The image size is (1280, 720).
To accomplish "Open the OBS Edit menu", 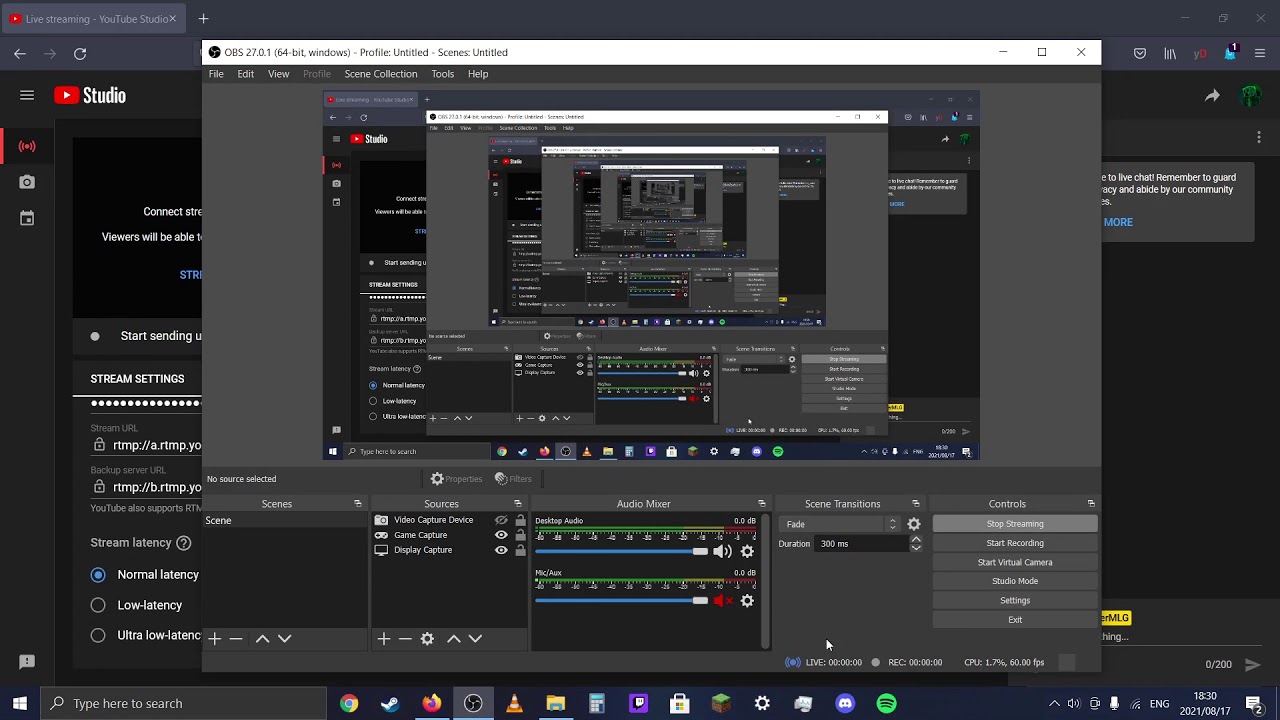I will tap(245, 74).
